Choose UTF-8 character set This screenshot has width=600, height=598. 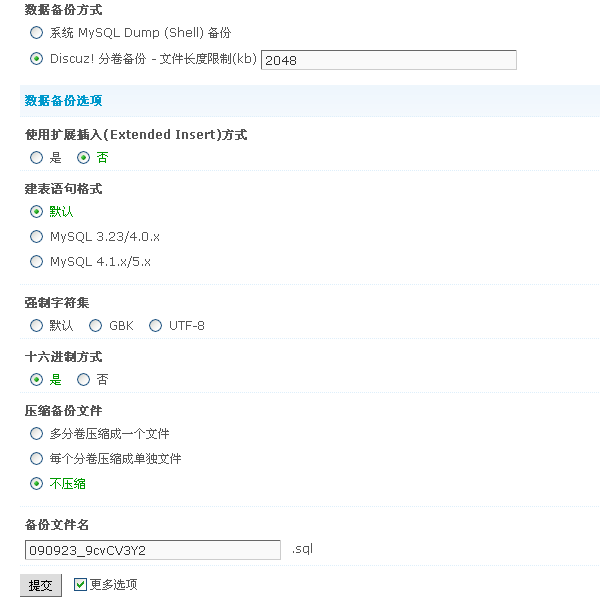pyautogui.click(x=155, y=326)
